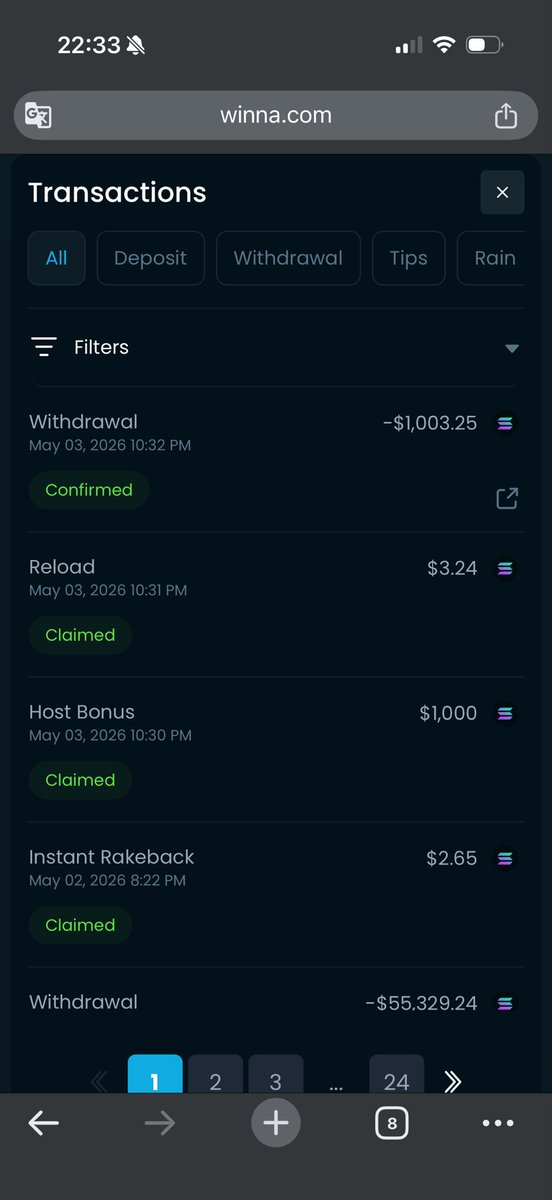Open the tab switcher showing 8 tabs

(392, 1123)
